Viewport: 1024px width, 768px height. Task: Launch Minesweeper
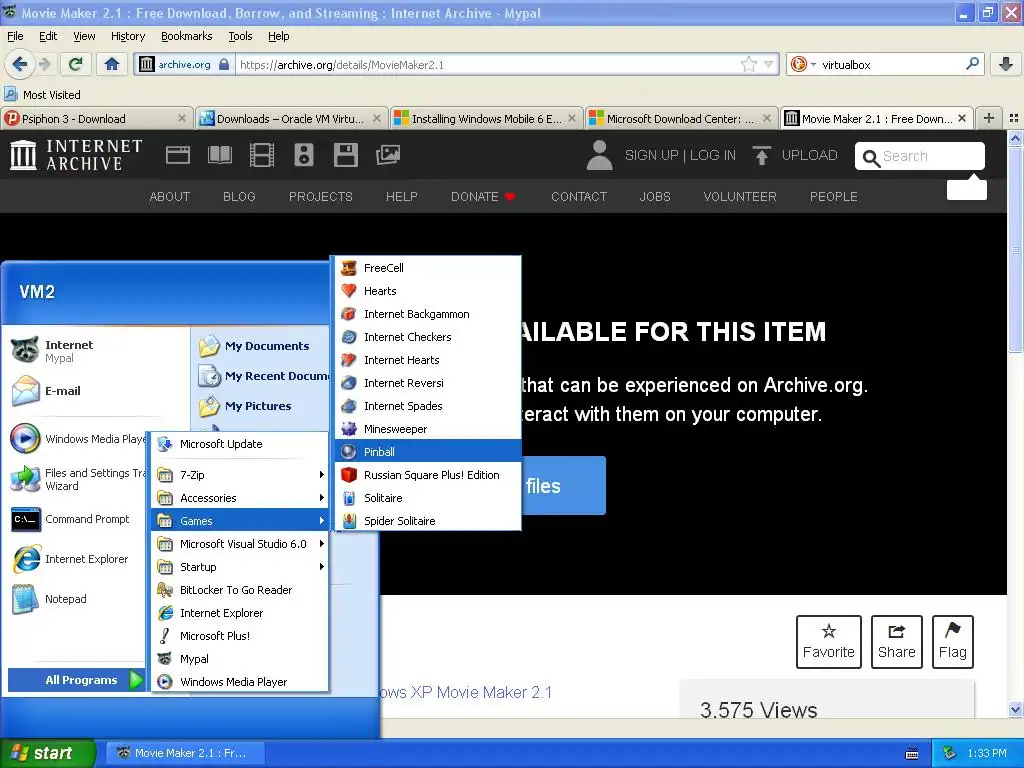point(428,429)
